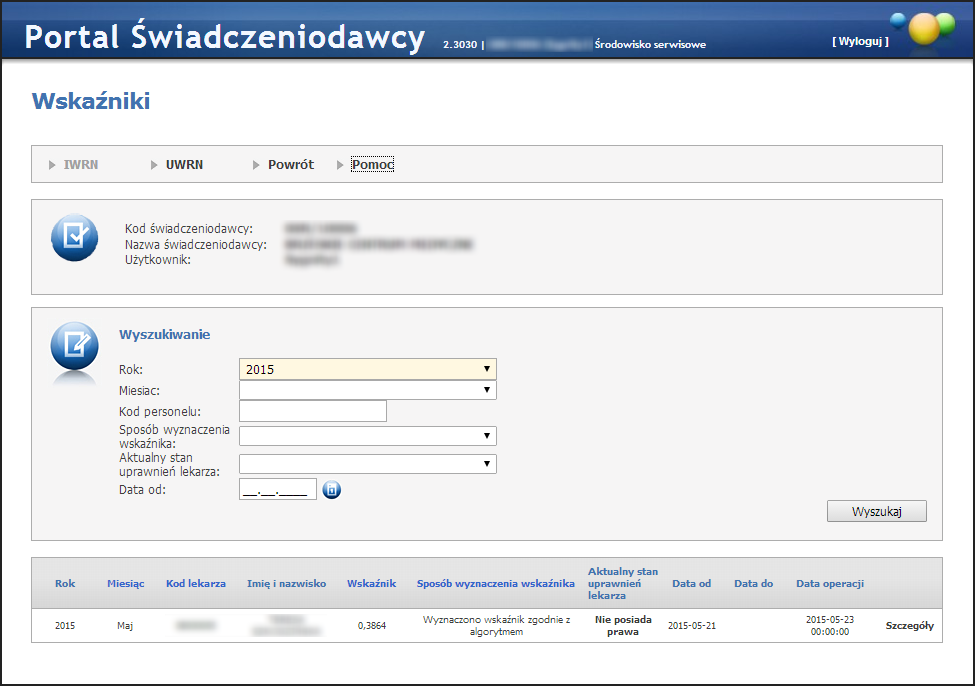Sort by Kod lekarza column header

(x=195, y=584)
